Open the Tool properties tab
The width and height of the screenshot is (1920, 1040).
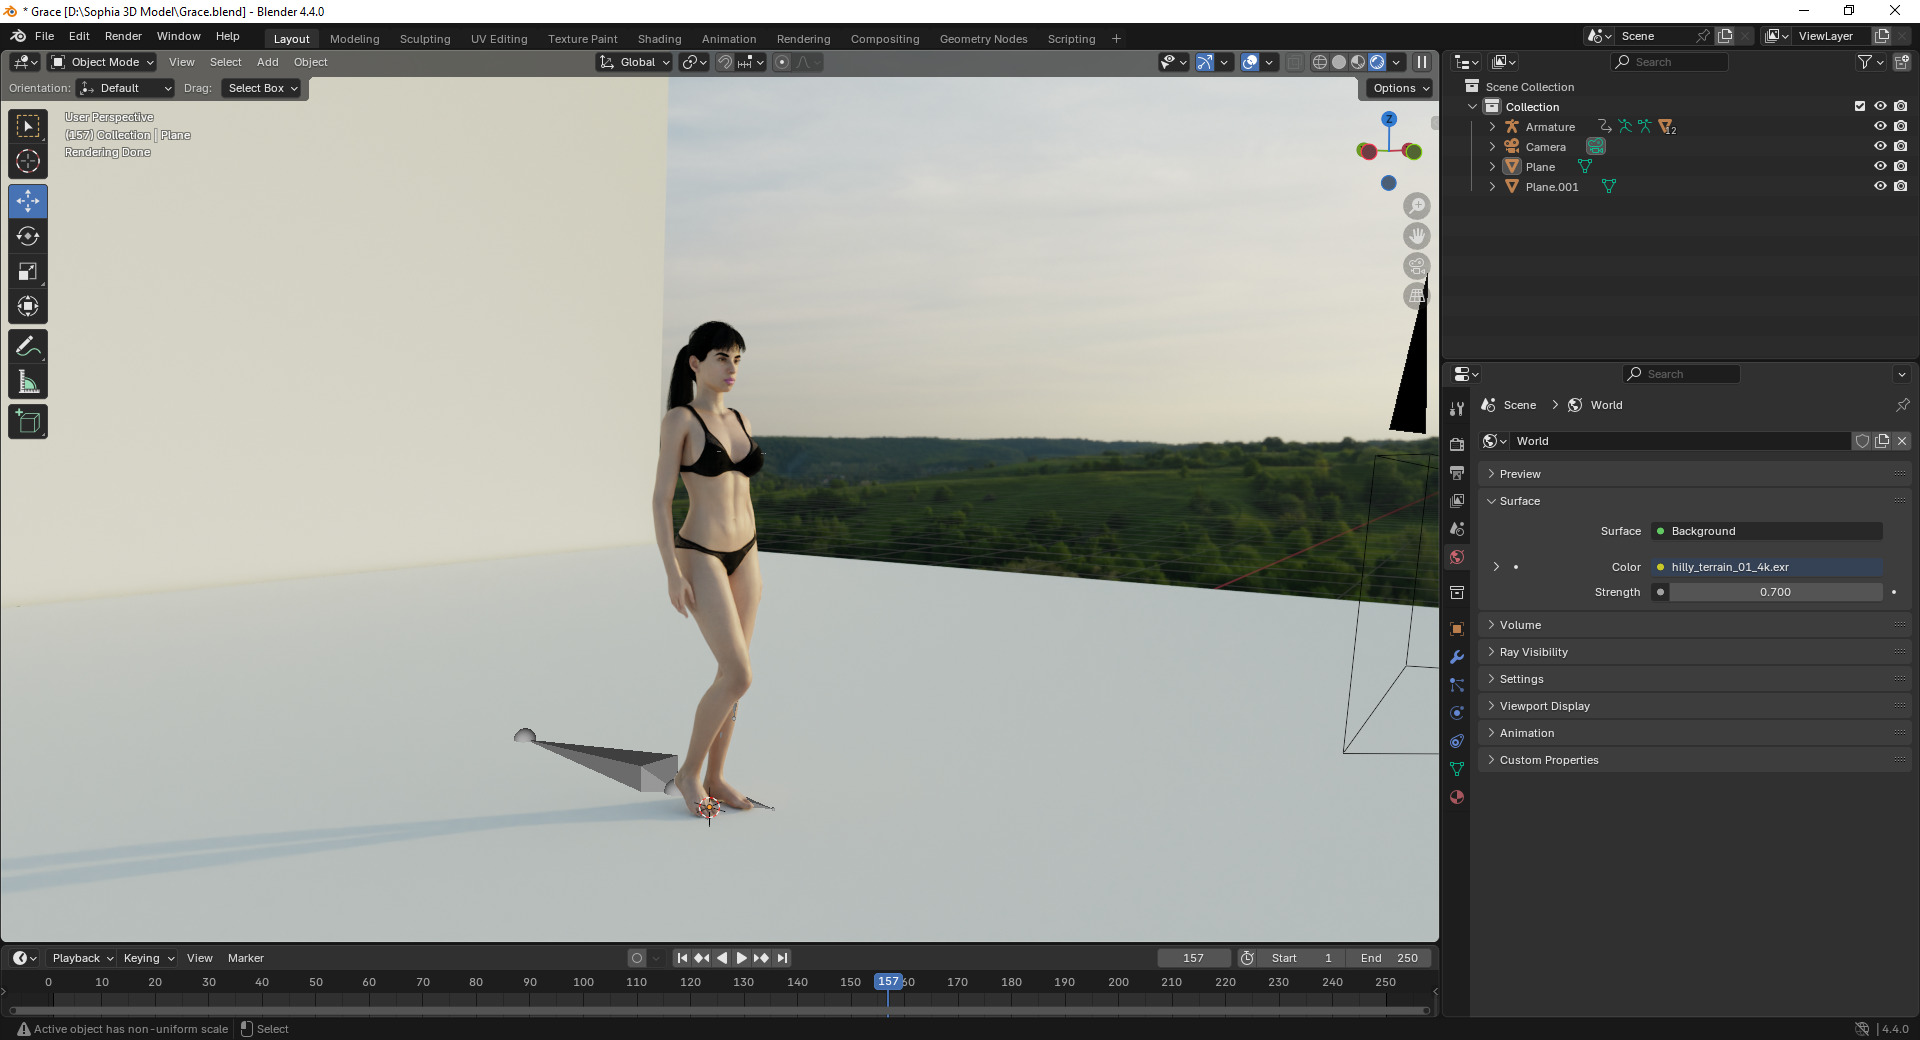coord(1457,408)
